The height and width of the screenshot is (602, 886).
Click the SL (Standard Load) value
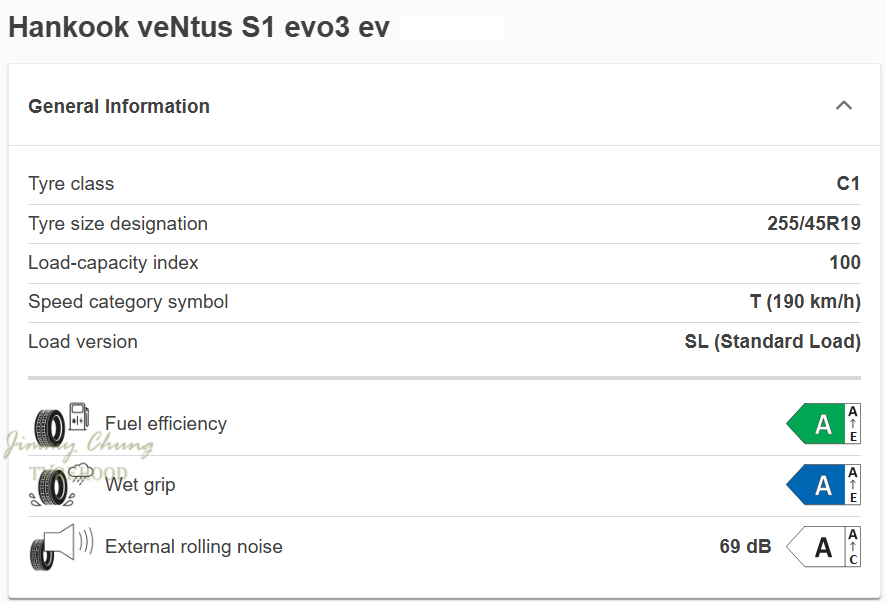pyautogui.click(x=772, y=342)
